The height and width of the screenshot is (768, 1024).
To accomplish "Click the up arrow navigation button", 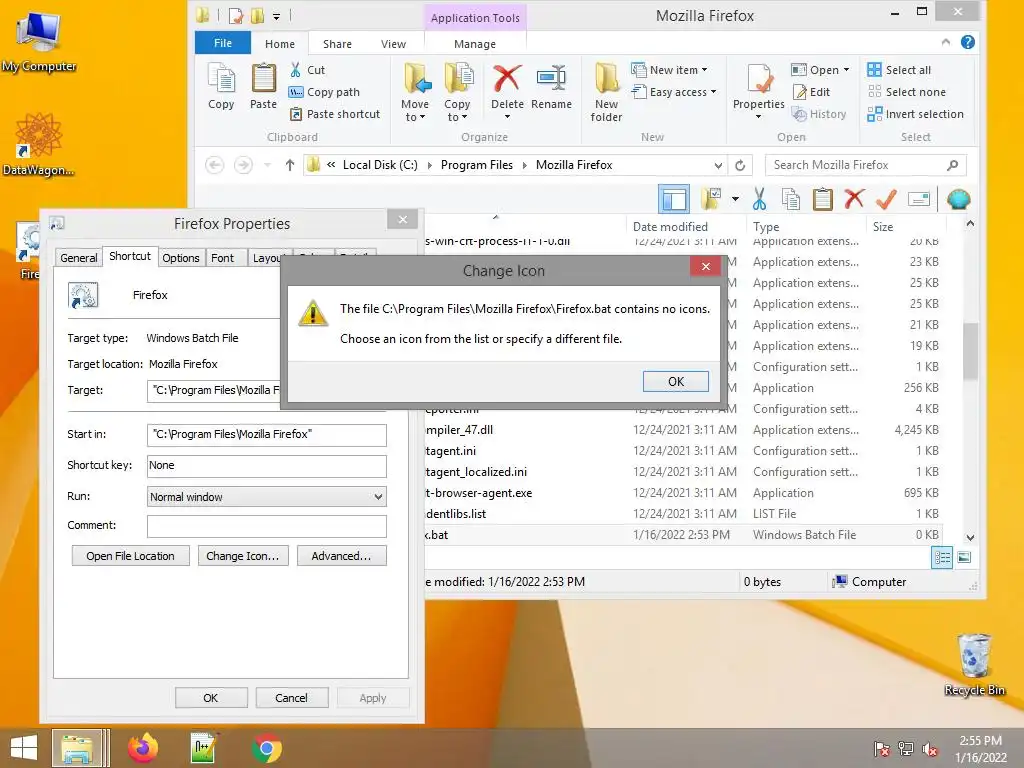I will (x=290, y=165).
